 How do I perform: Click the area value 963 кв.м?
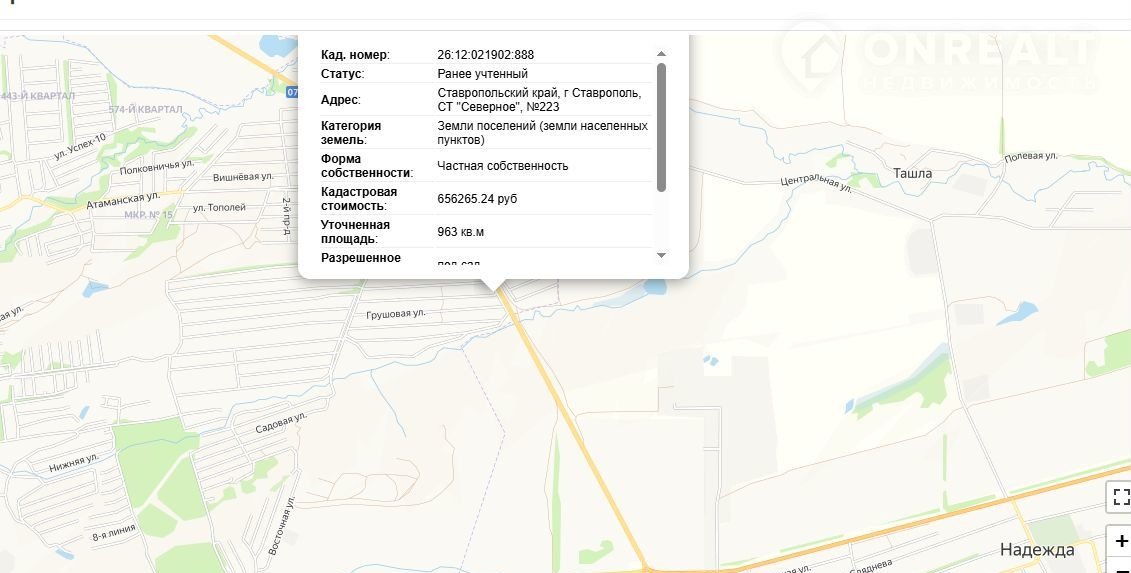460,232
